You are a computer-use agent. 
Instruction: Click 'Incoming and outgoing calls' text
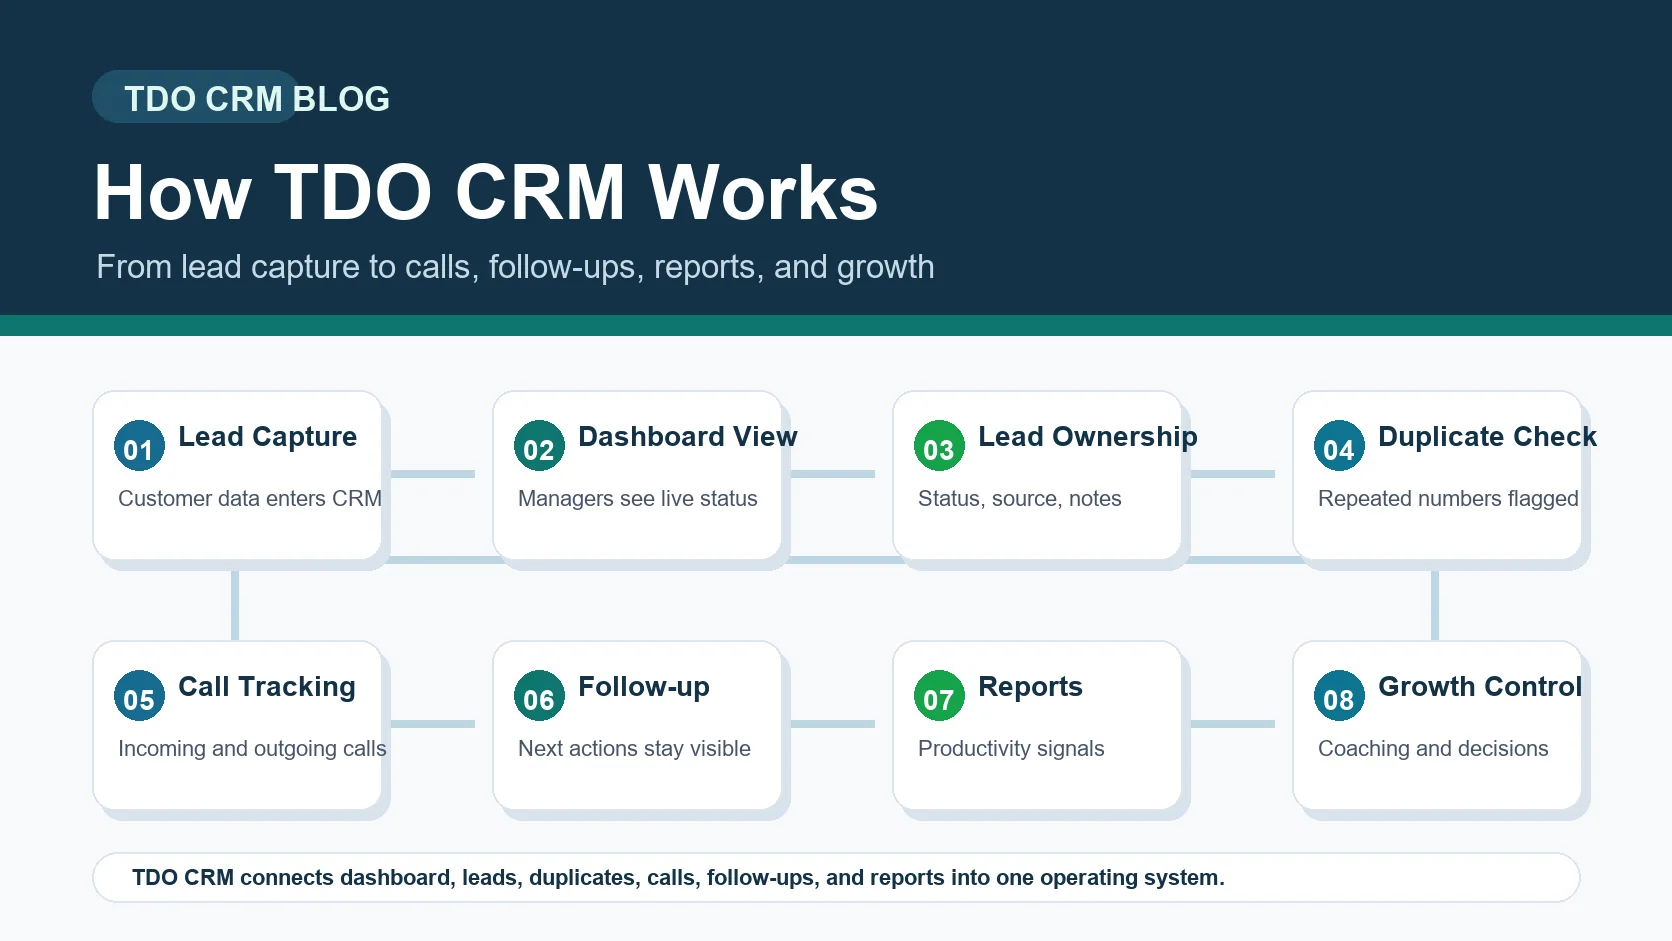tap(252, 748)
